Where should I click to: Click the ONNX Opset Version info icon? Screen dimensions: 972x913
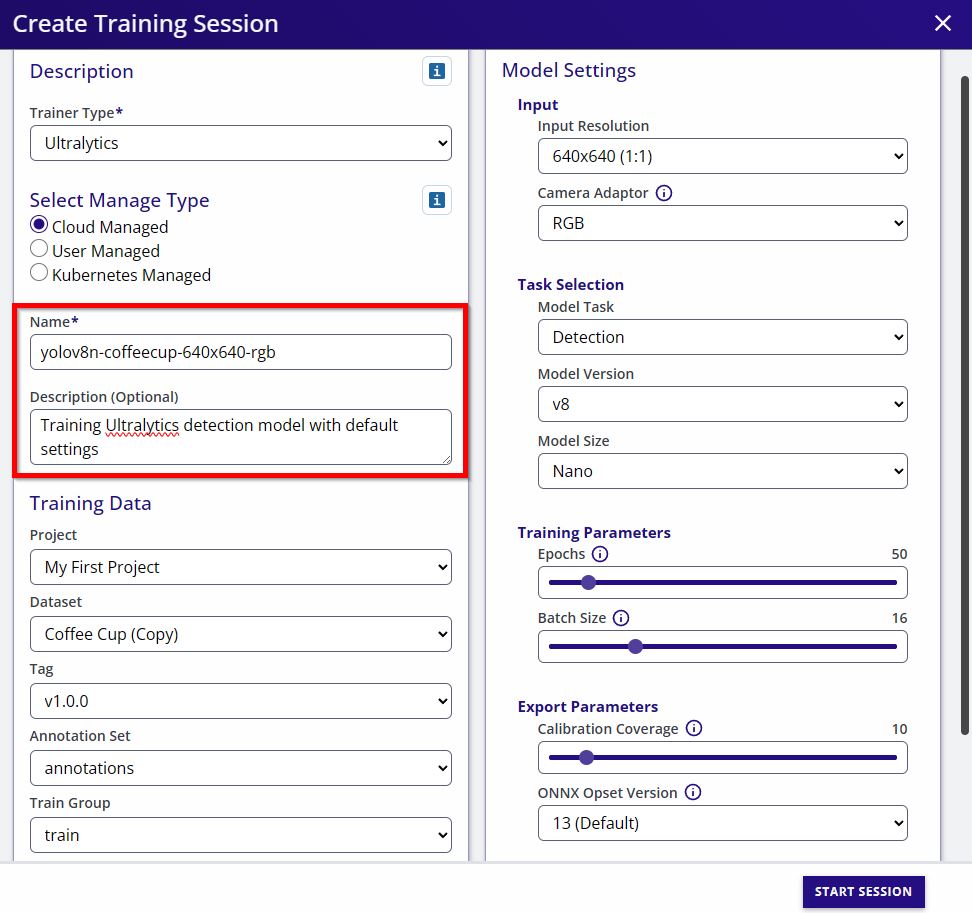[692, 793]
